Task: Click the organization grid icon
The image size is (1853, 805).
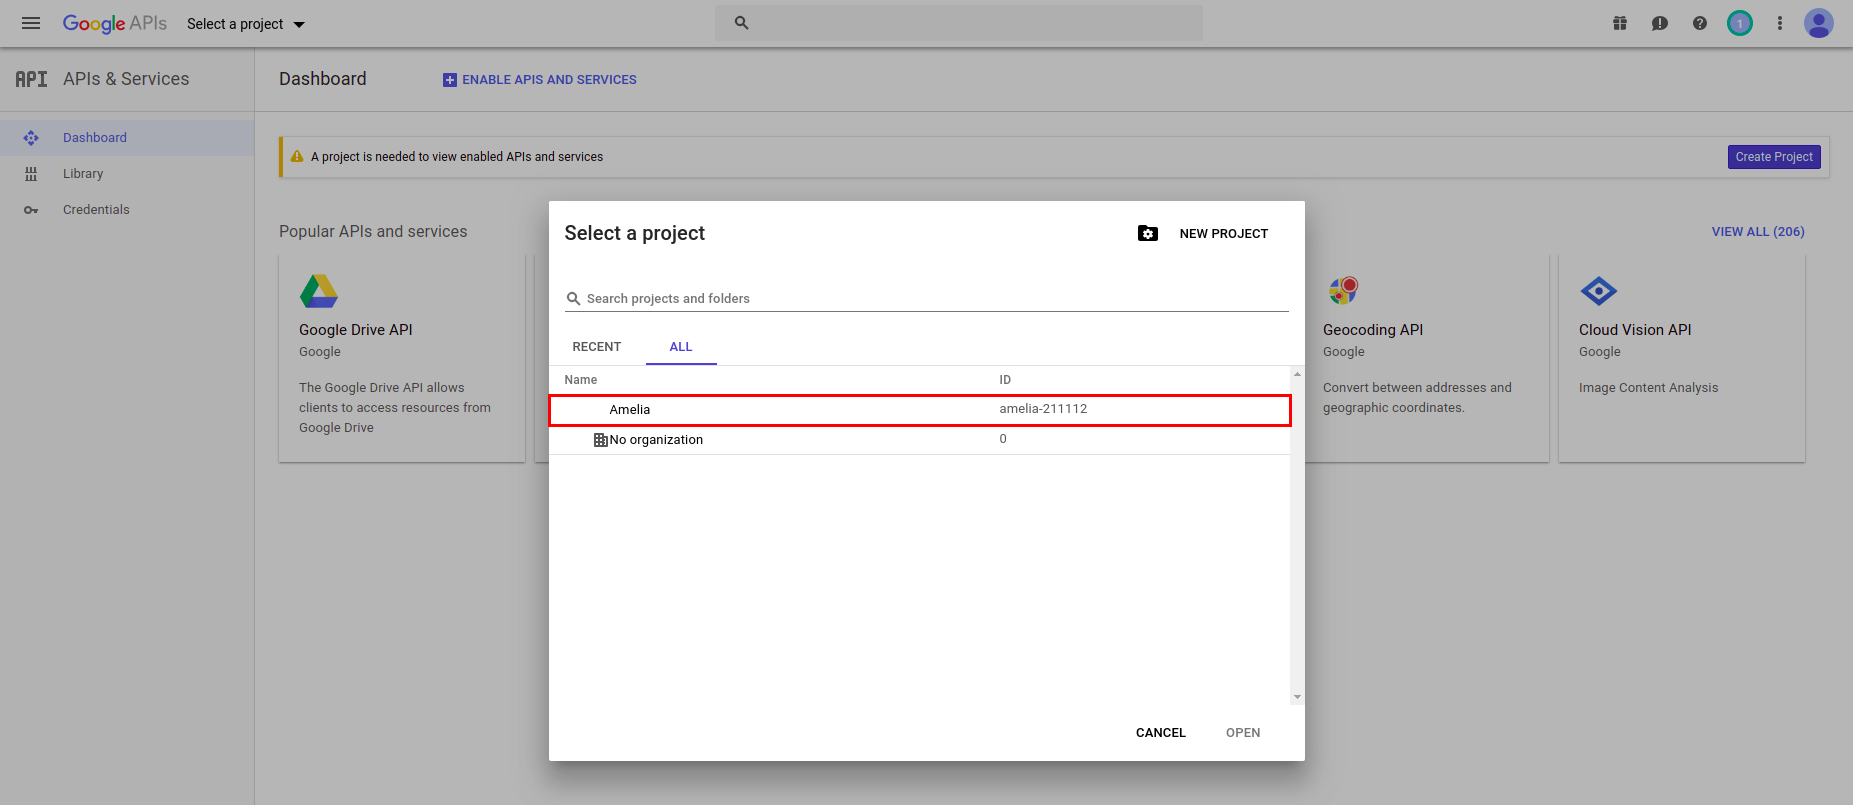Action: tap(601, 440)
